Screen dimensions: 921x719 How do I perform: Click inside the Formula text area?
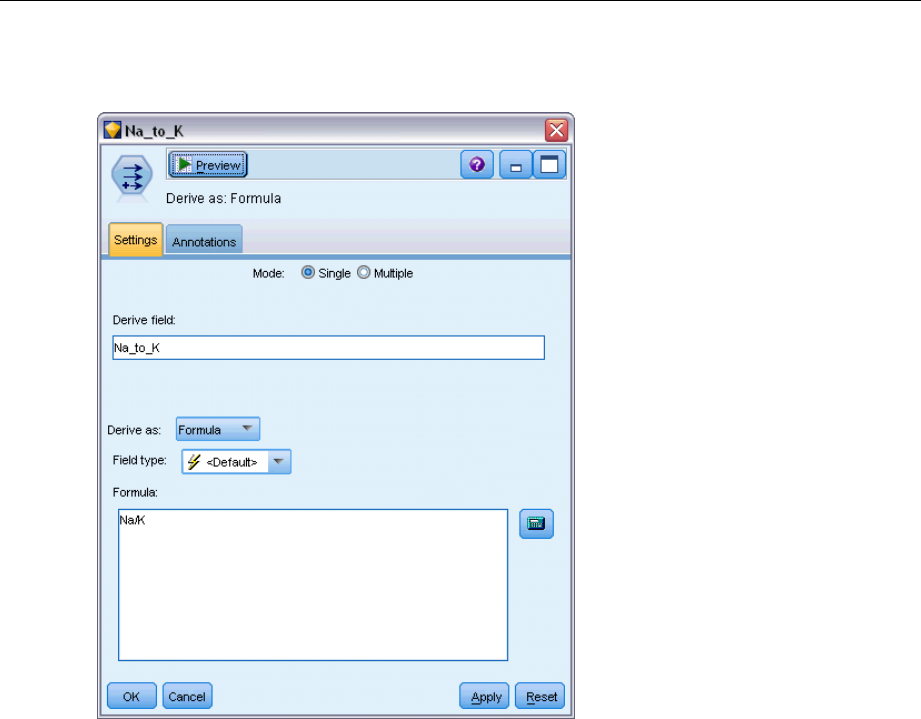(x=313, y=585)
